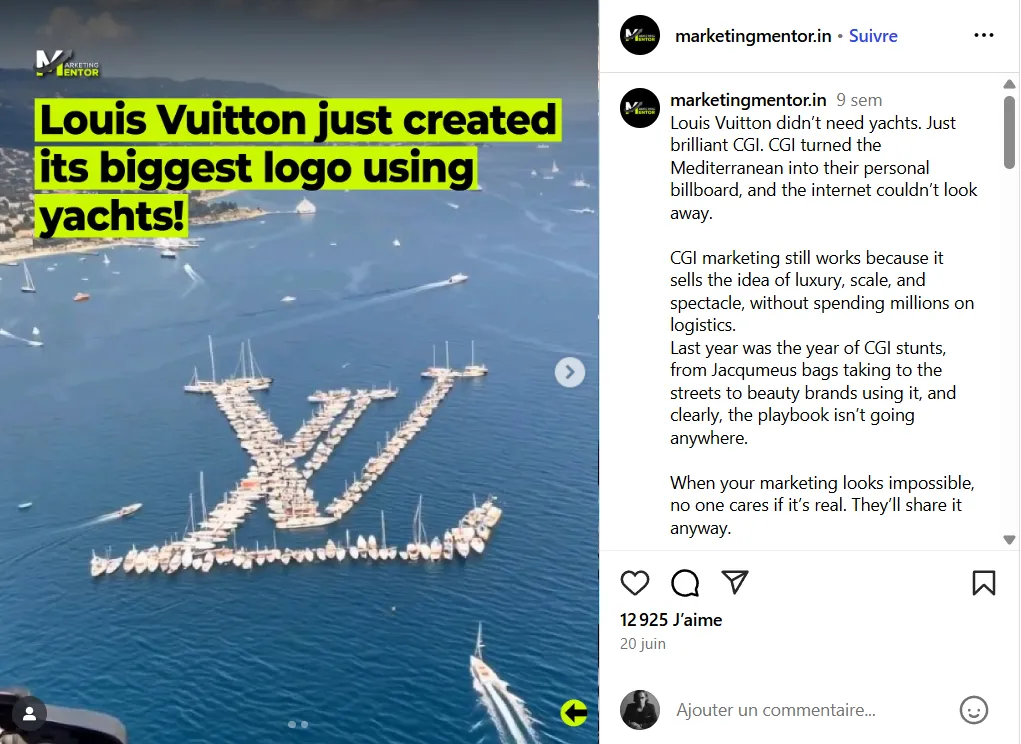This screenshot has width=1021, height=744.
Task: Save post with bookmark icon
Action: (x=983, y=583)
